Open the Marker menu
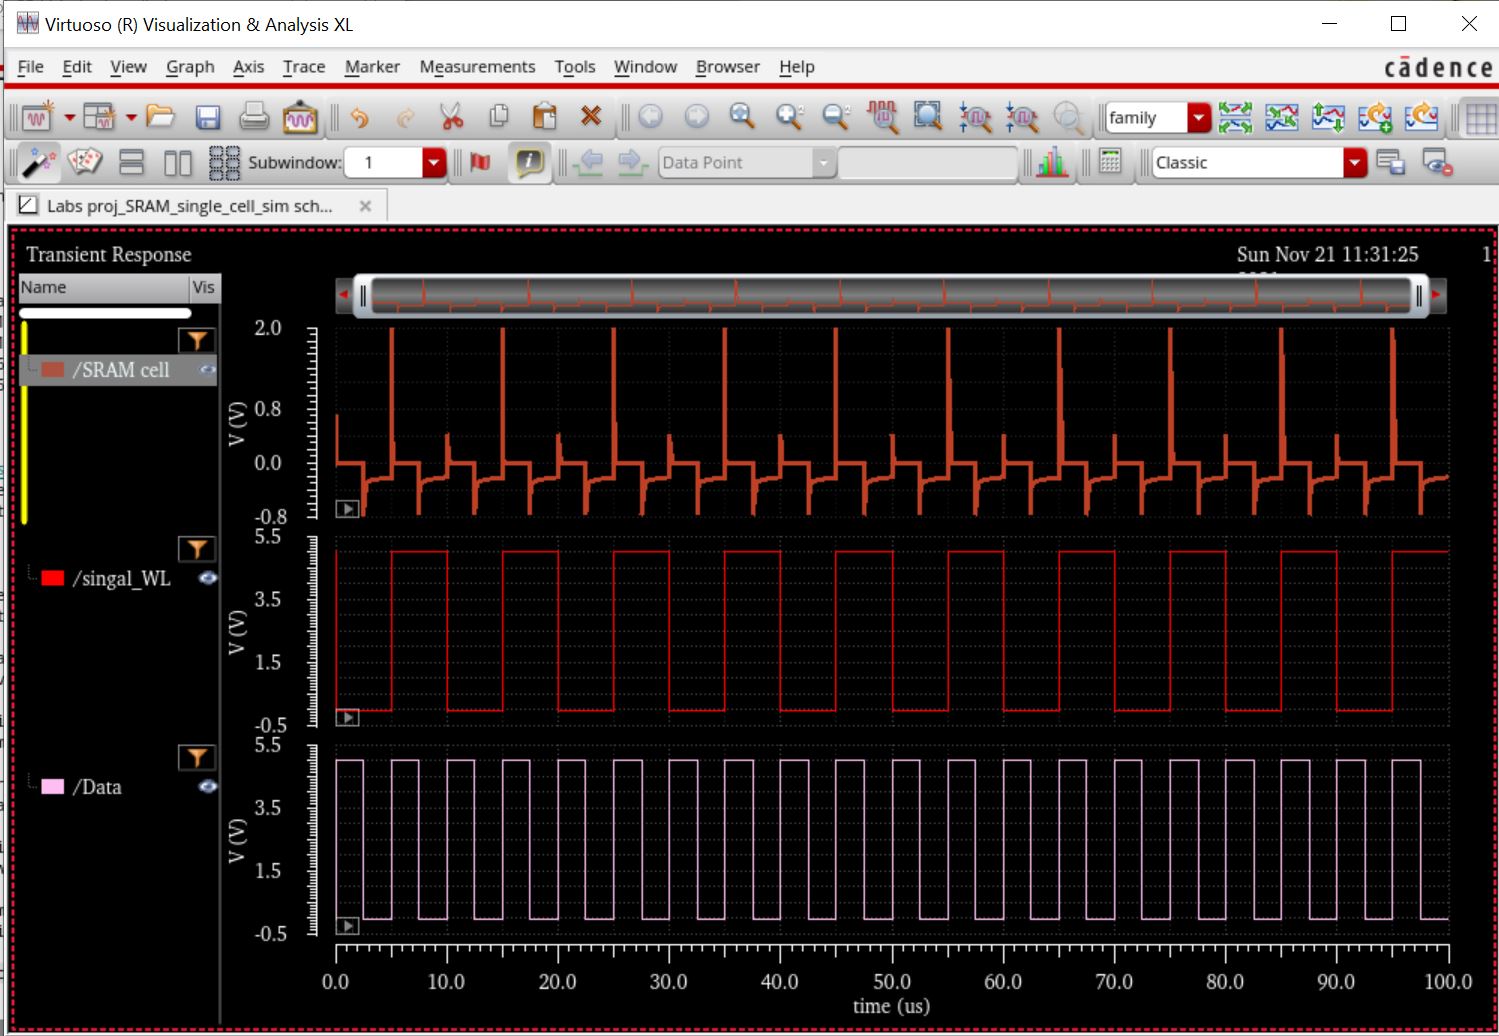Image resolution: width=1499 pixels, height=1036 pixels. click(x=372, y=67)
